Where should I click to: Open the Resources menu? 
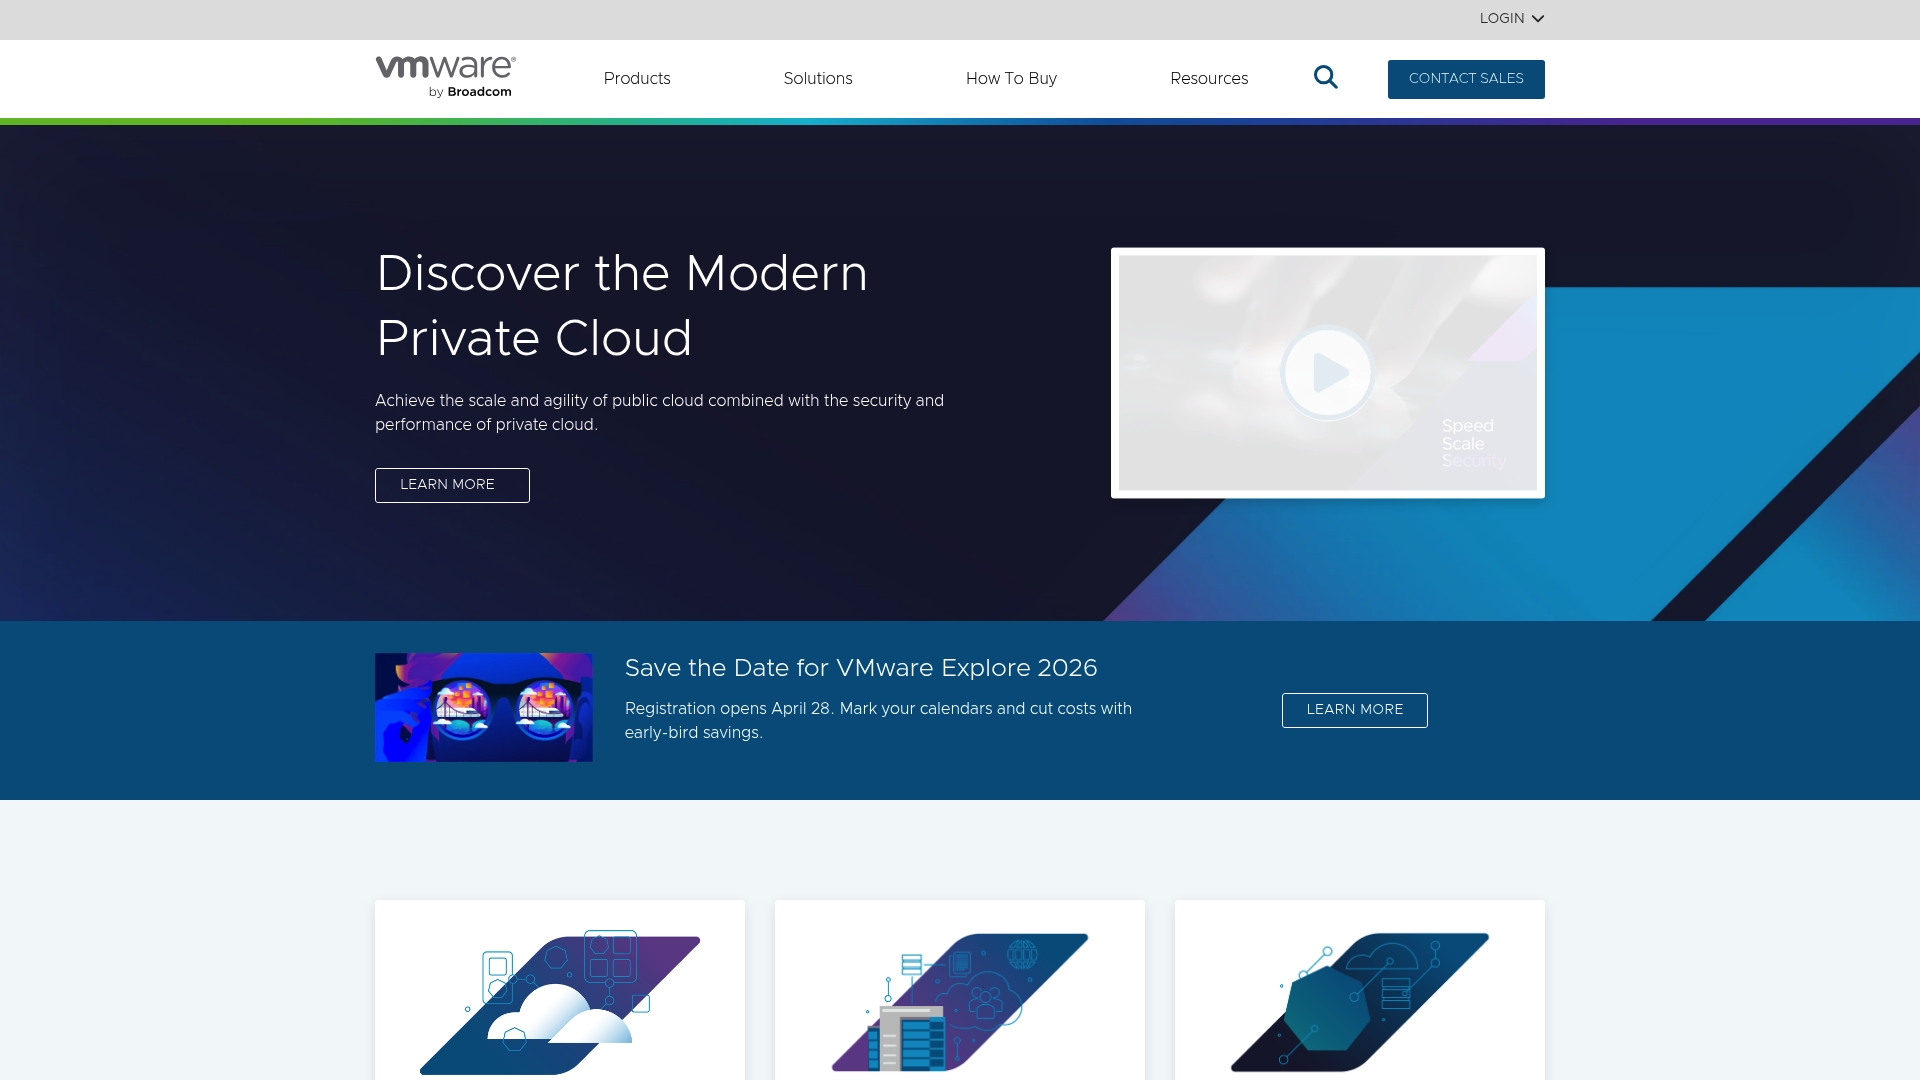point(1208,78)
